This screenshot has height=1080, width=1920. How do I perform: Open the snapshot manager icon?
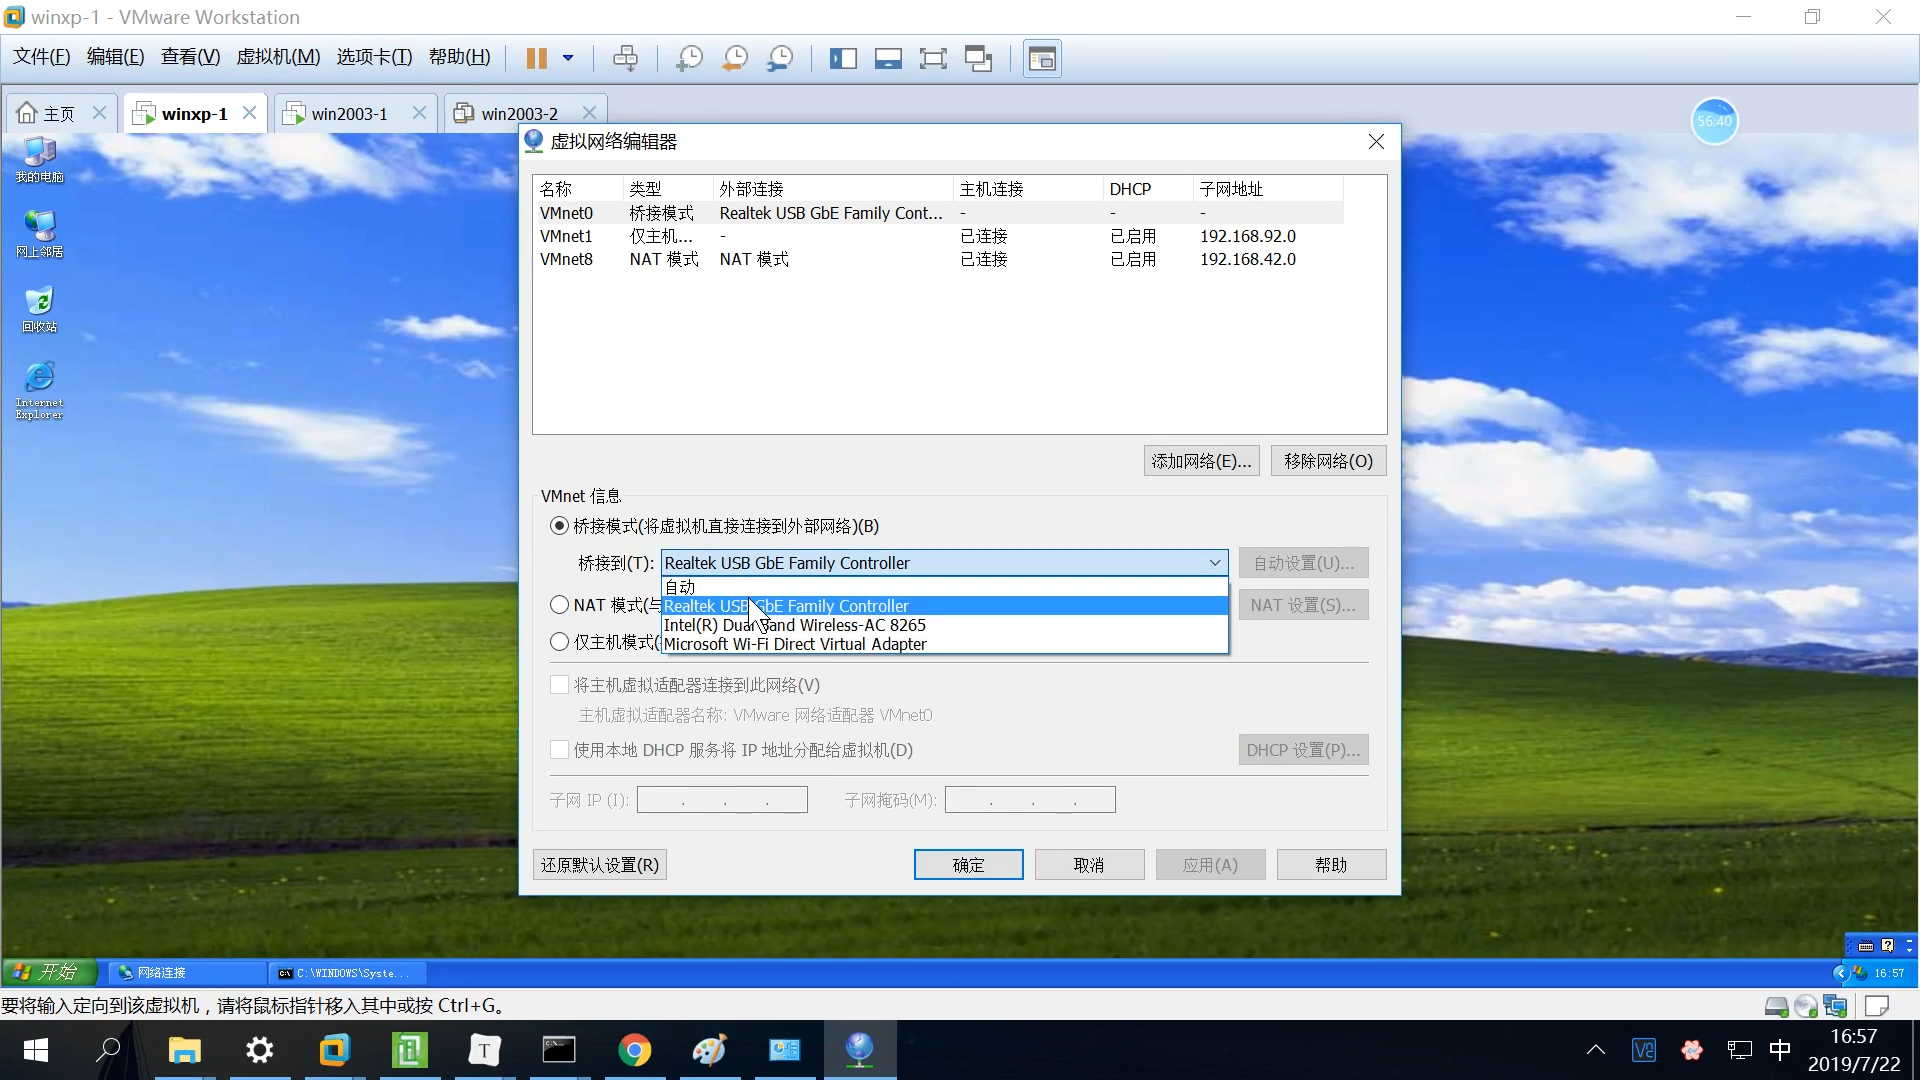coord(780,58)
